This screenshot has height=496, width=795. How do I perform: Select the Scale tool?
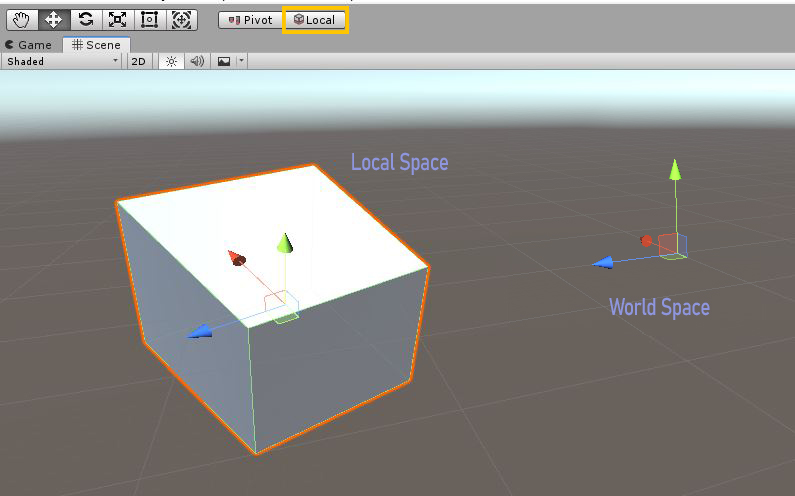(x=118, y=20)
